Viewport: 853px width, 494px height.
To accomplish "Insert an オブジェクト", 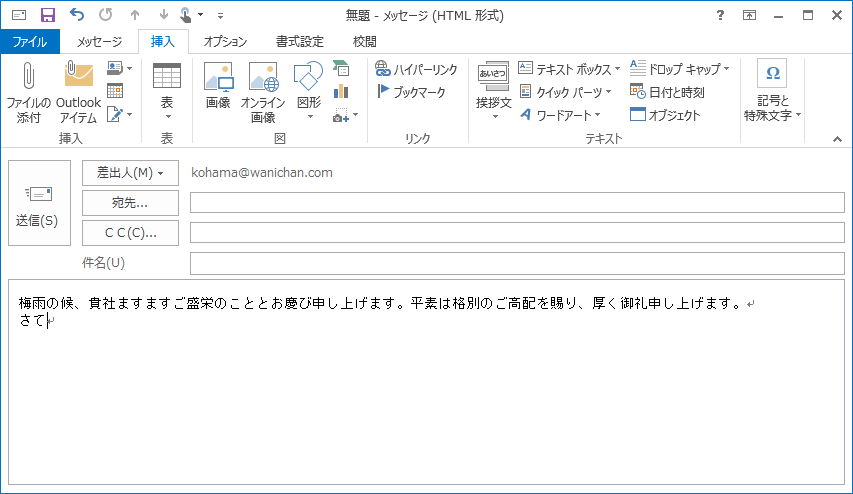I will click(665, 115).
